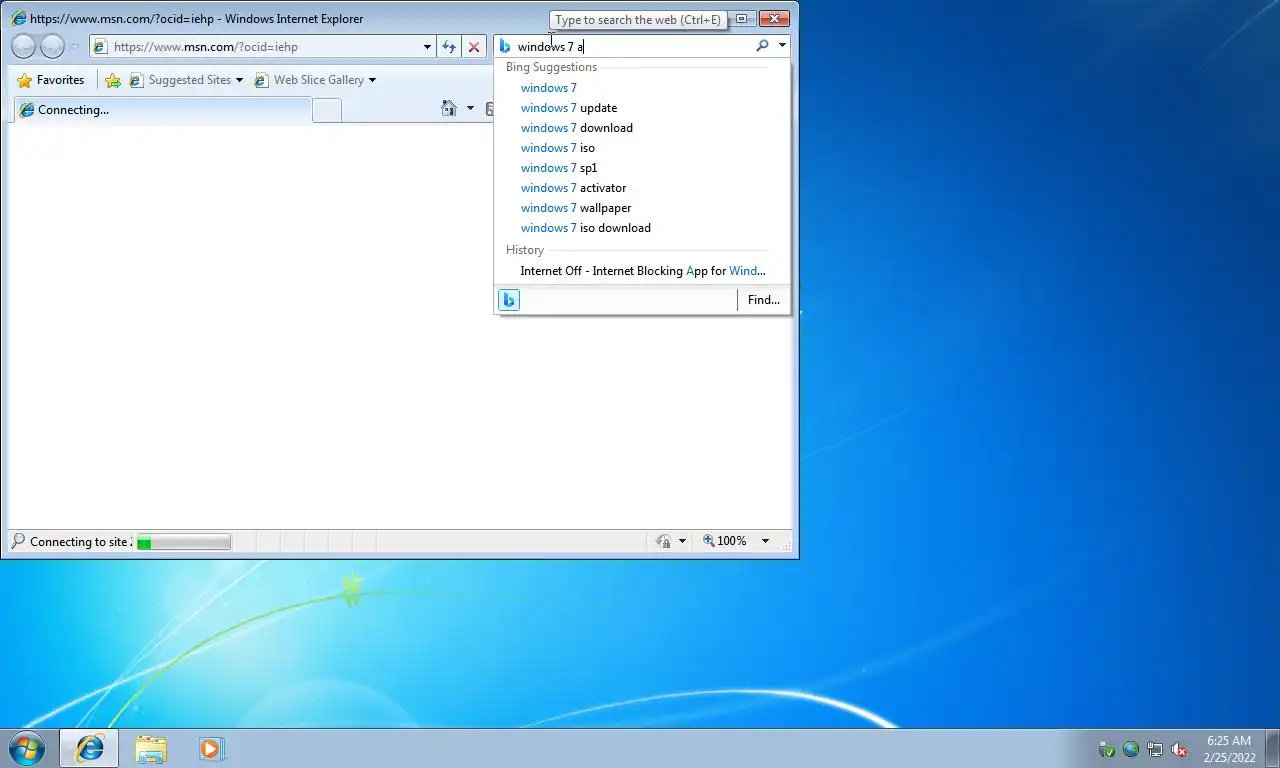Select suggestion "windows 7 iso"
1280x768 pixels.
pyautogui.click(x=557, y=148)
